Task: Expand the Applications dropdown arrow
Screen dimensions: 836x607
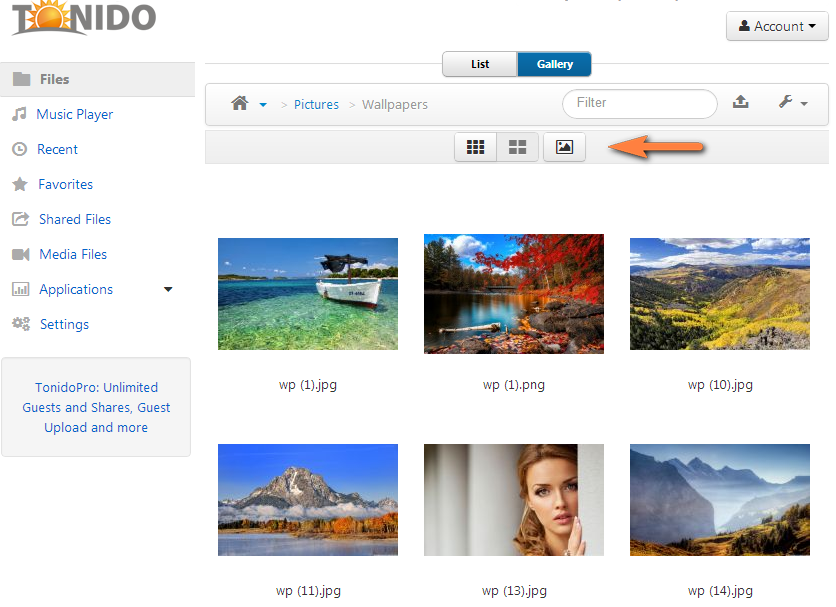Action: [168, 290]
